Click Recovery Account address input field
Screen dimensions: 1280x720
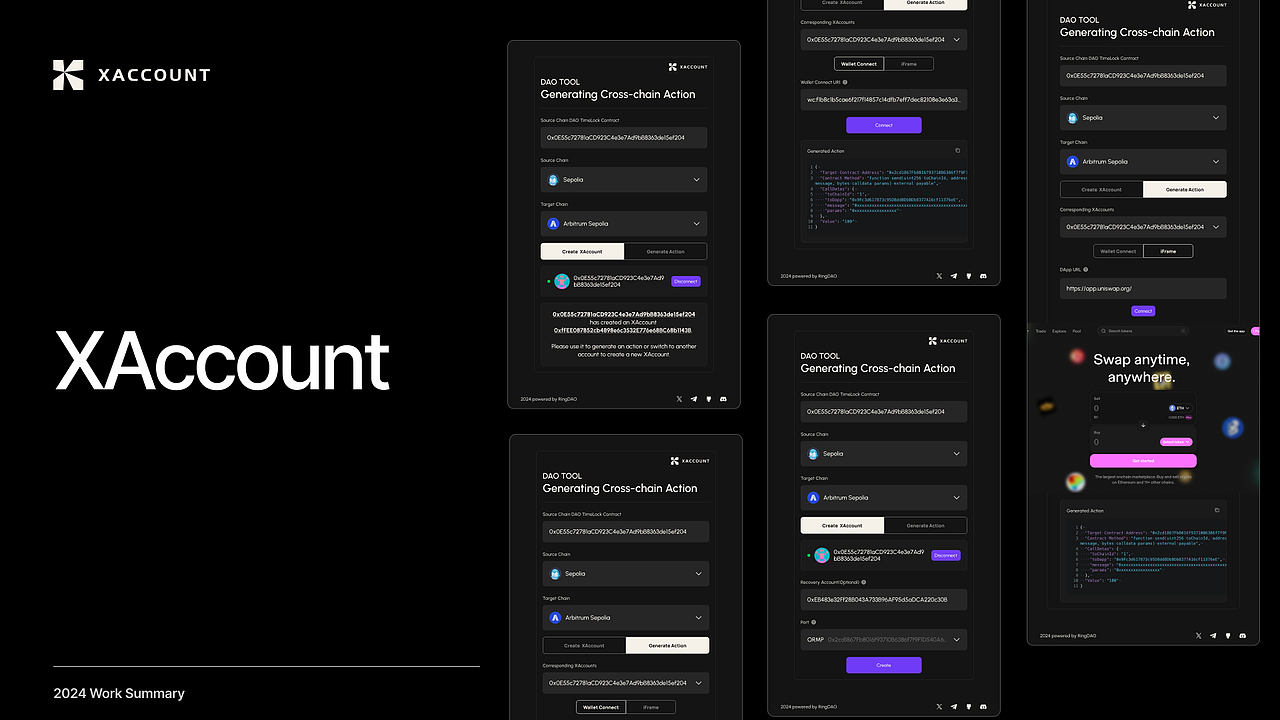[x=884, y=599]
